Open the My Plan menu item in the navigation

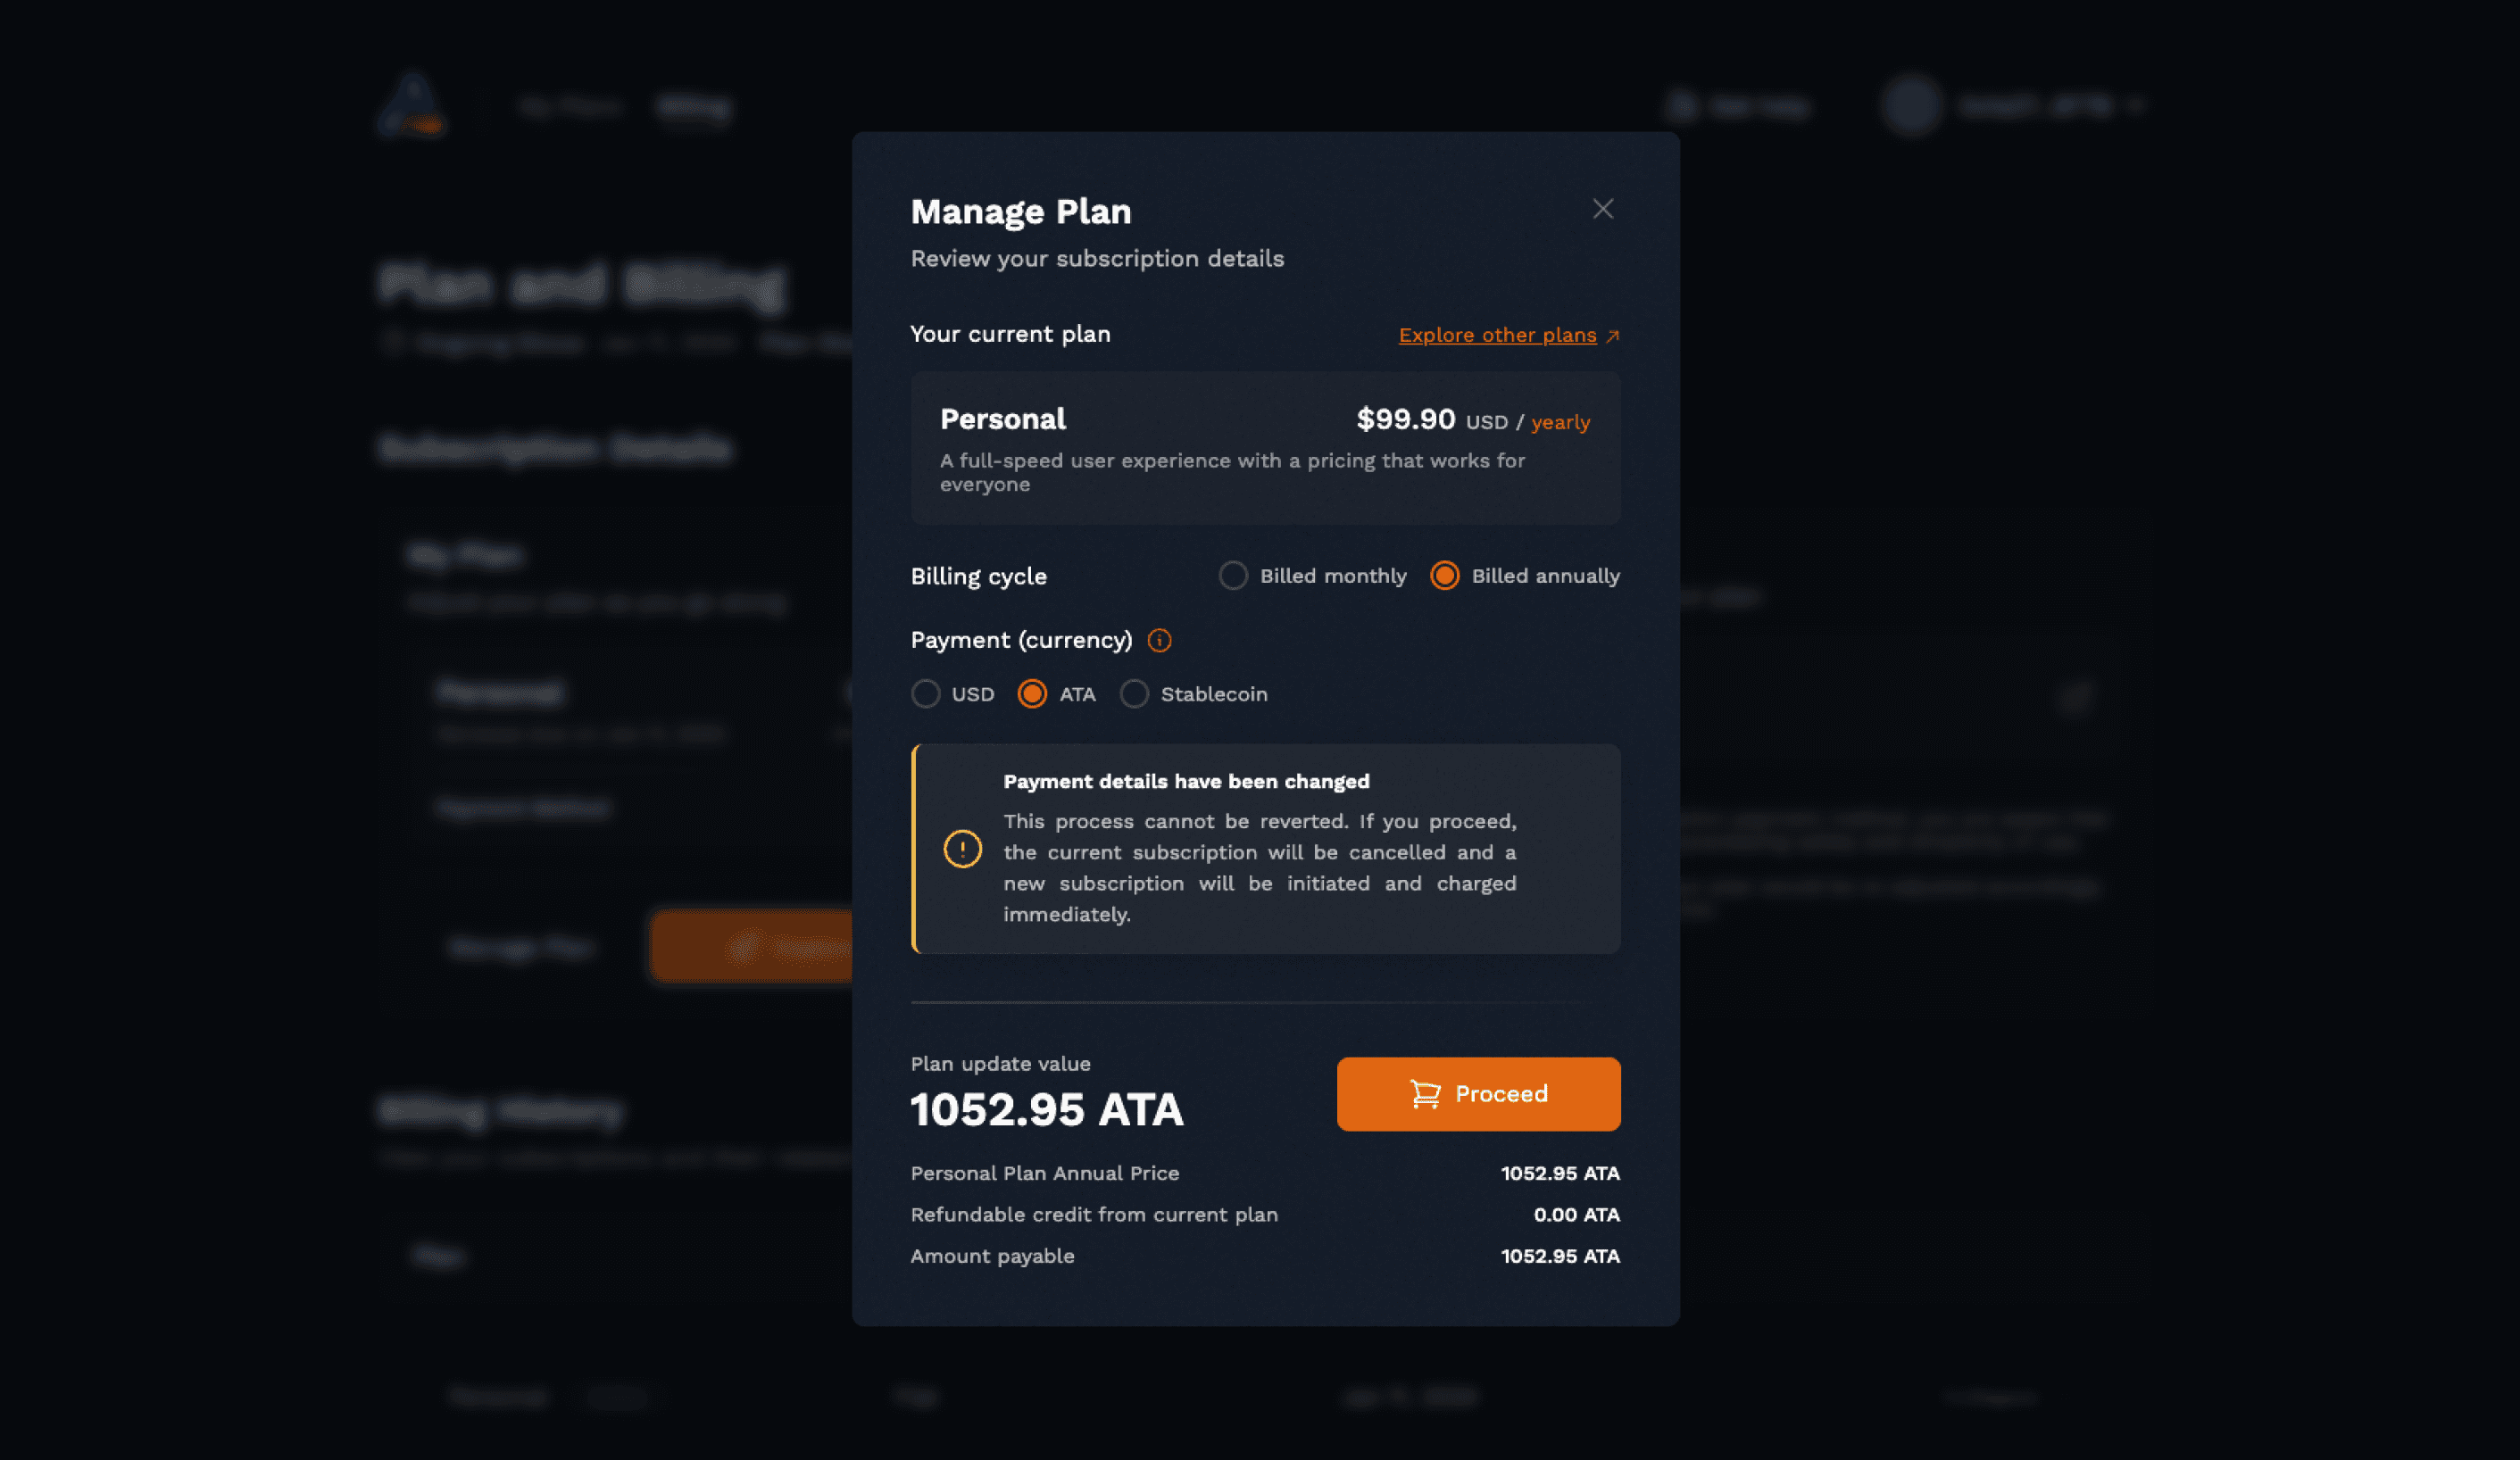(x=570, y=107)
